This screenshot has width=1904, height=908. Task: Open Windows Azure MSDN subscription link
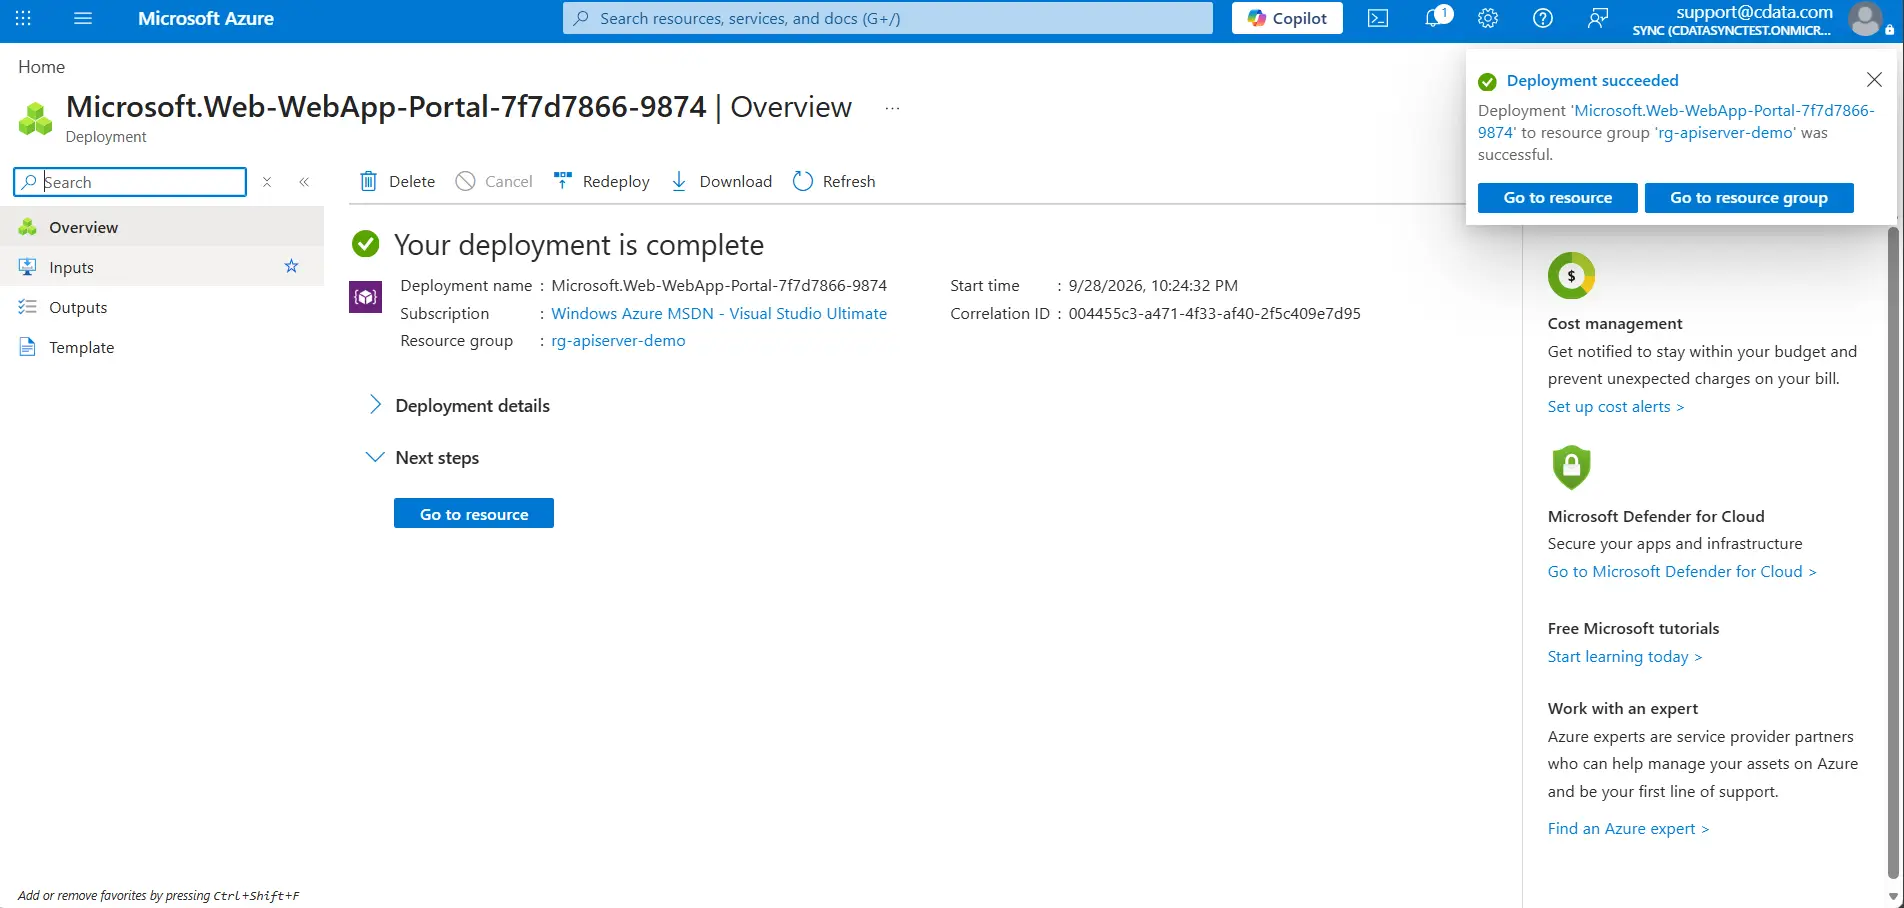tap(719, 313)
